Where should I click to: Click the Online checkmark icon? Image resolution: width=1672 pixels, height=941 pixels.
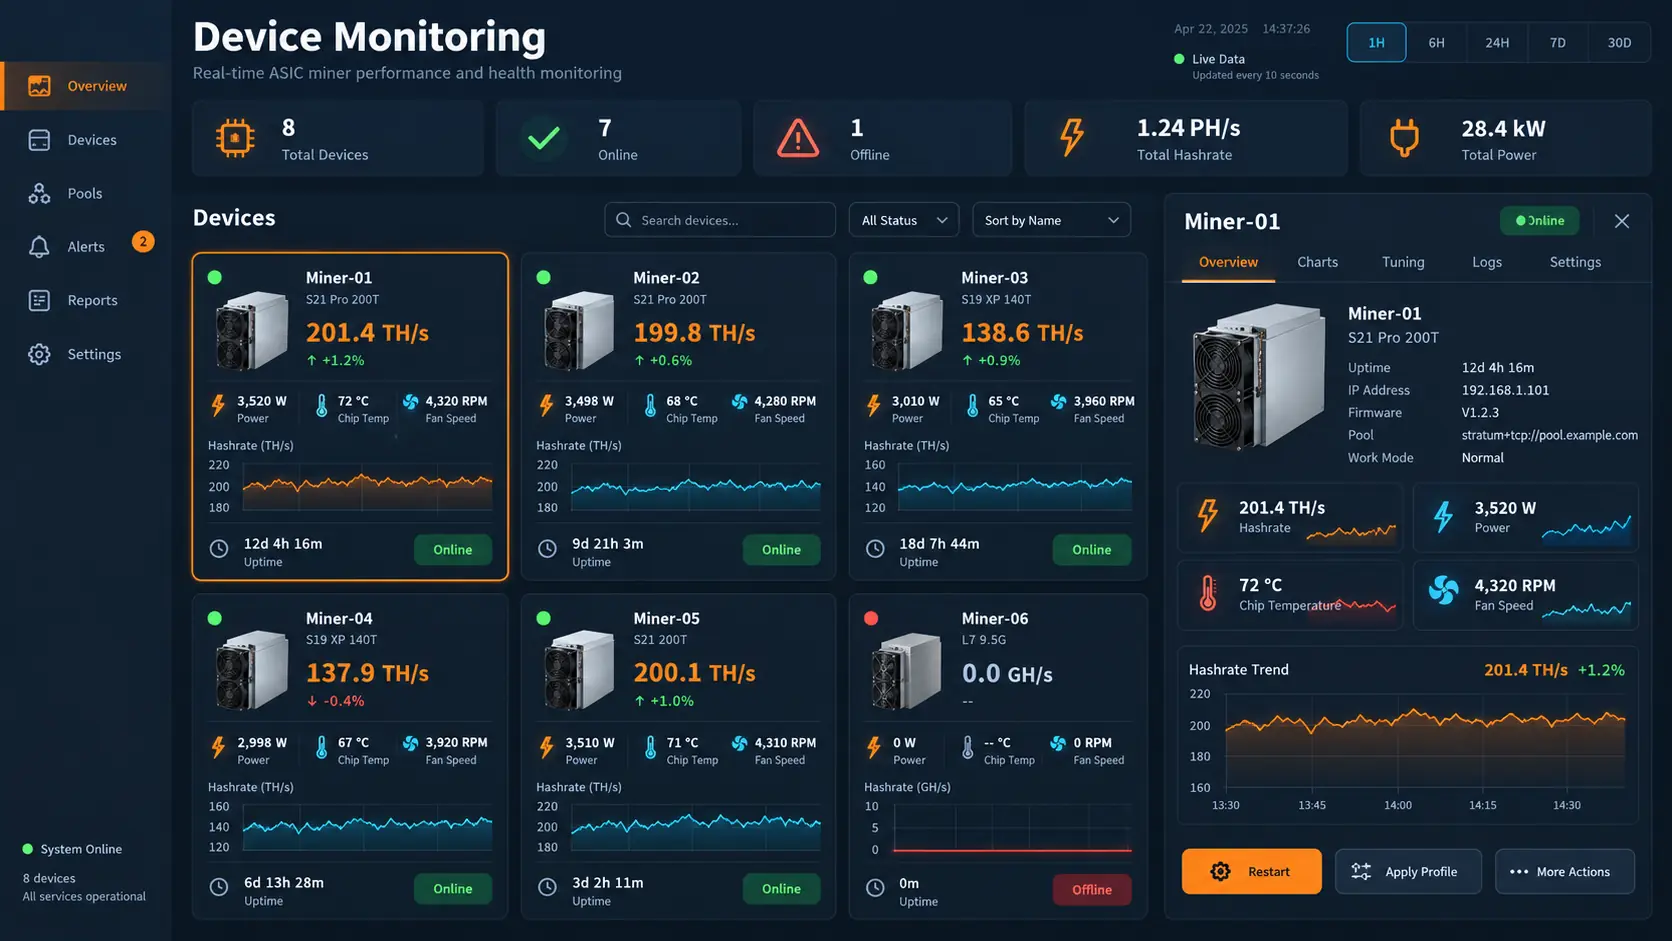point(543,138)
